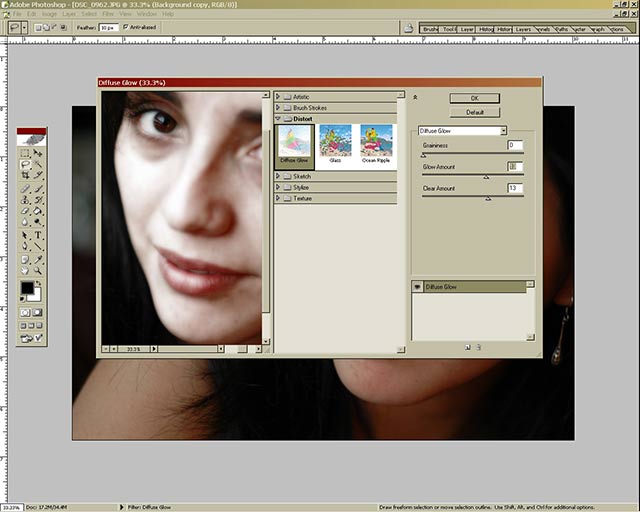Select the Blur tool
This screenshot has height=512, width=640.
tap(25, 222)
